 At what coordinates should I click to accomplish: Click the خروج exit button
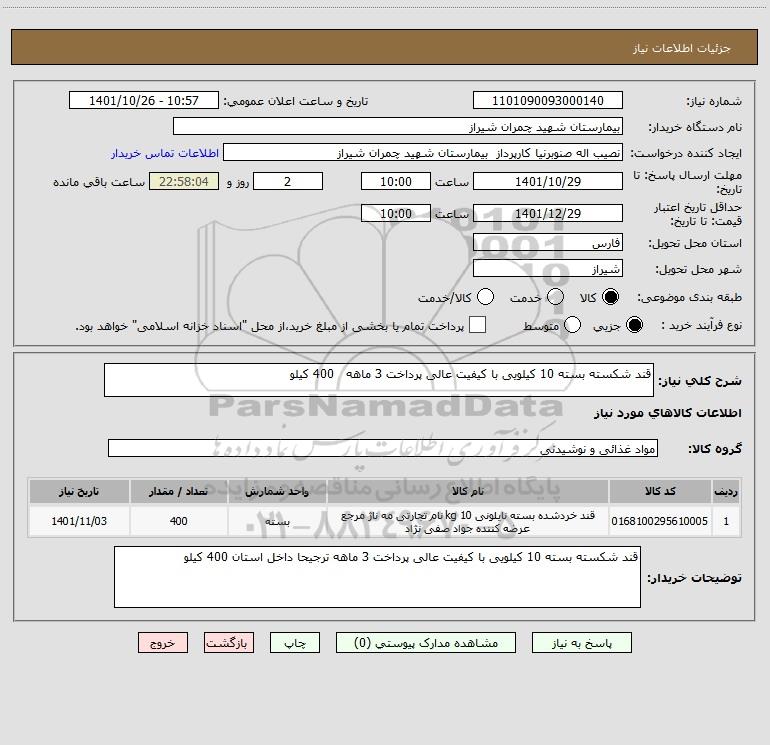(163, 643)
